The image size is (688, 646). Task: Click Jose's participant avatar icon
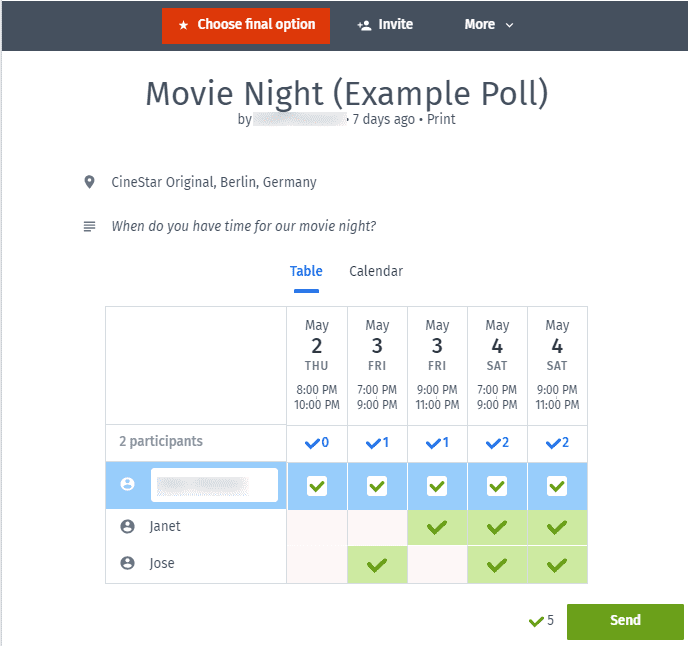click(127, 563)
